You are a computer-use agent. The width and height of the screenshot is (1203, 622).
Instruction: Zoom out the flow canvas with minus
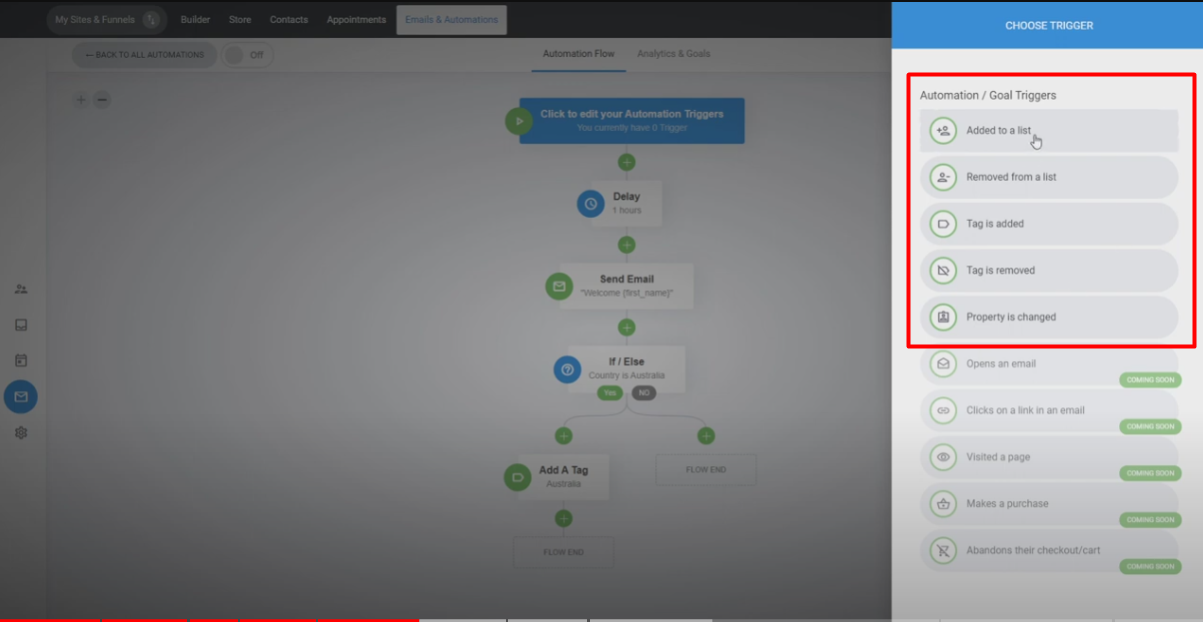102,99
